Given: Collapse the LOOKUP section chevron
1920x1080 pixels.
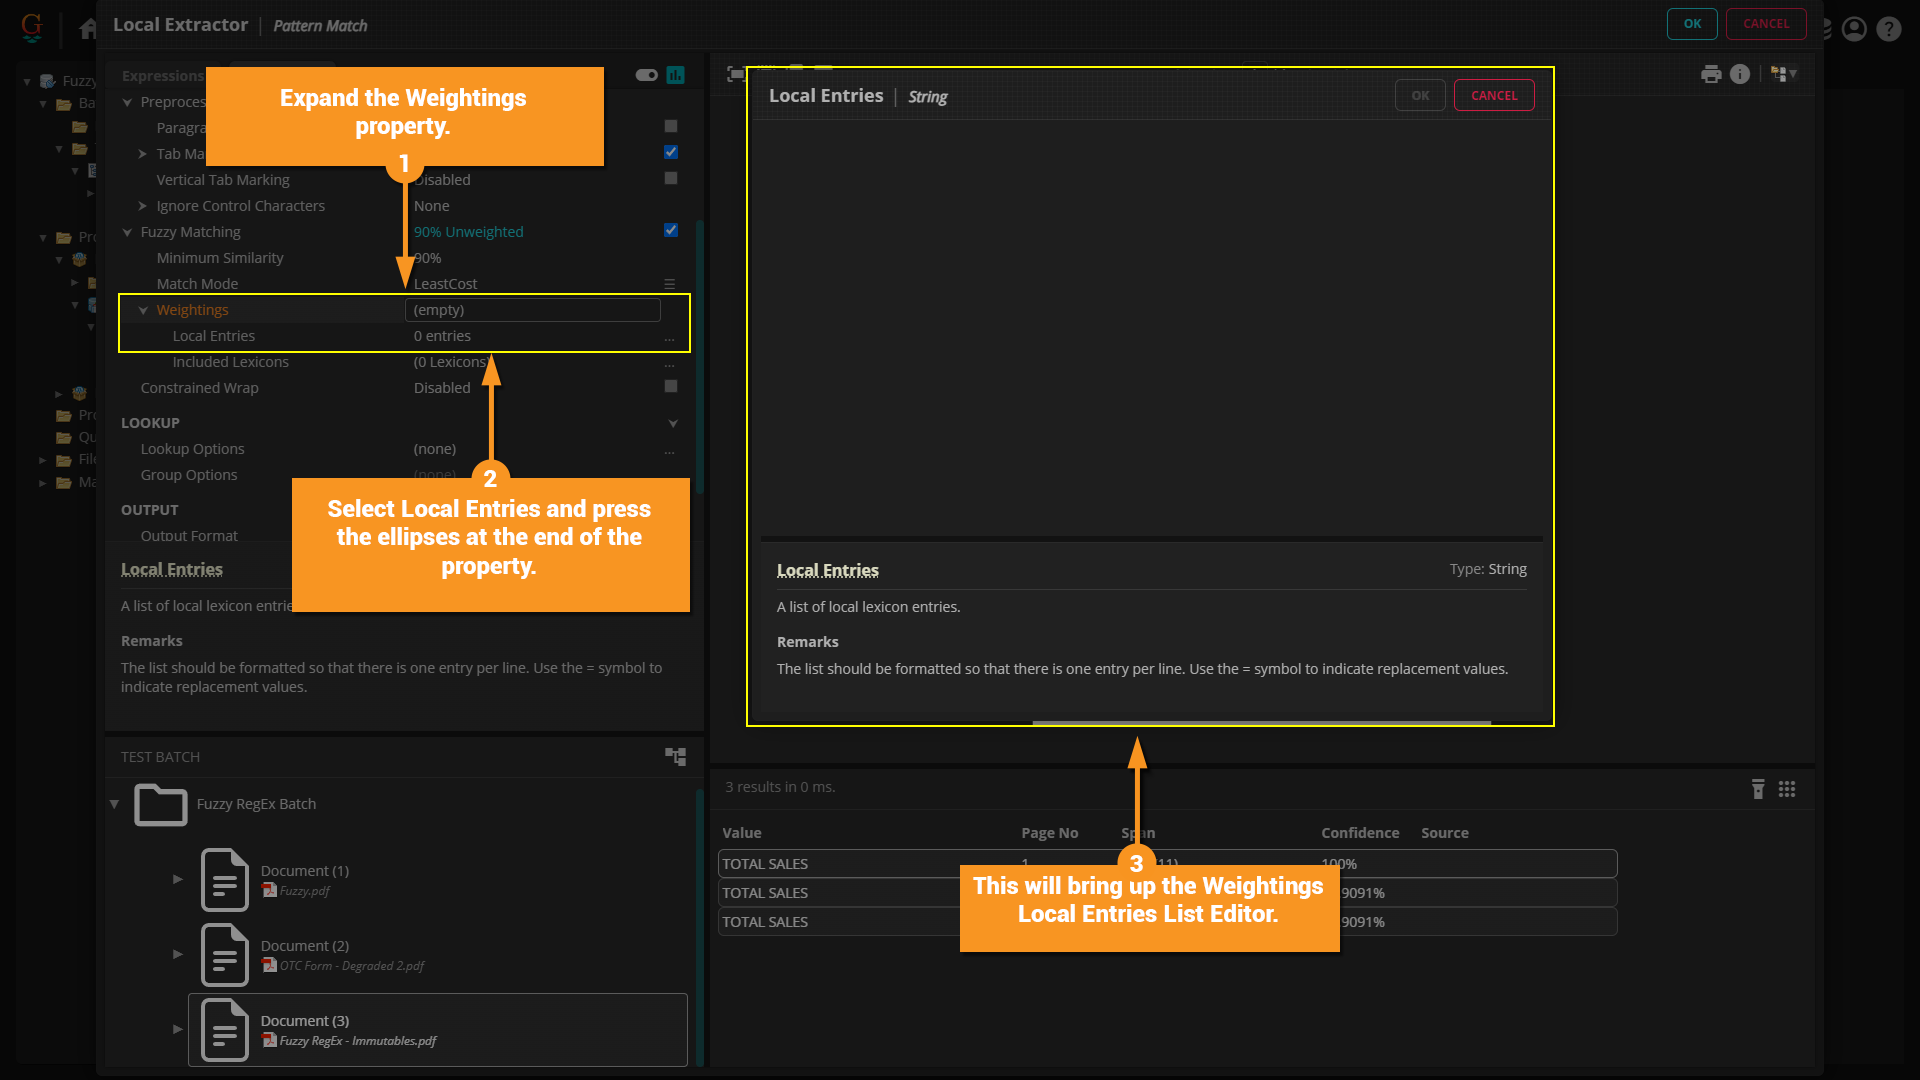Looking at the screenshot, I should coord(673,423).
